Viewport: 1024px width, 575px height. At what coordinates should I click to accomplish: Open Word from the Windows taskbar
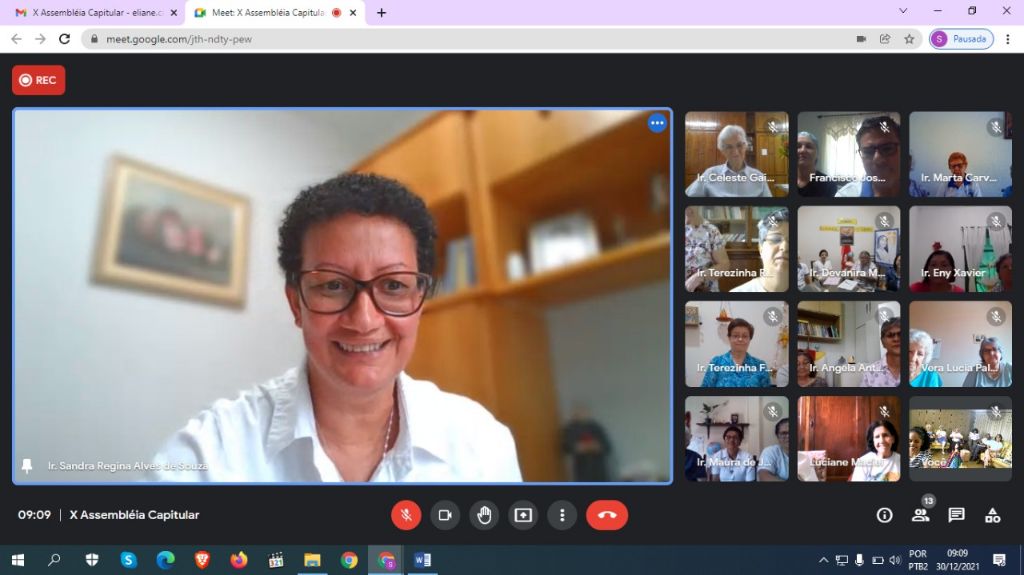pos(422,560)
